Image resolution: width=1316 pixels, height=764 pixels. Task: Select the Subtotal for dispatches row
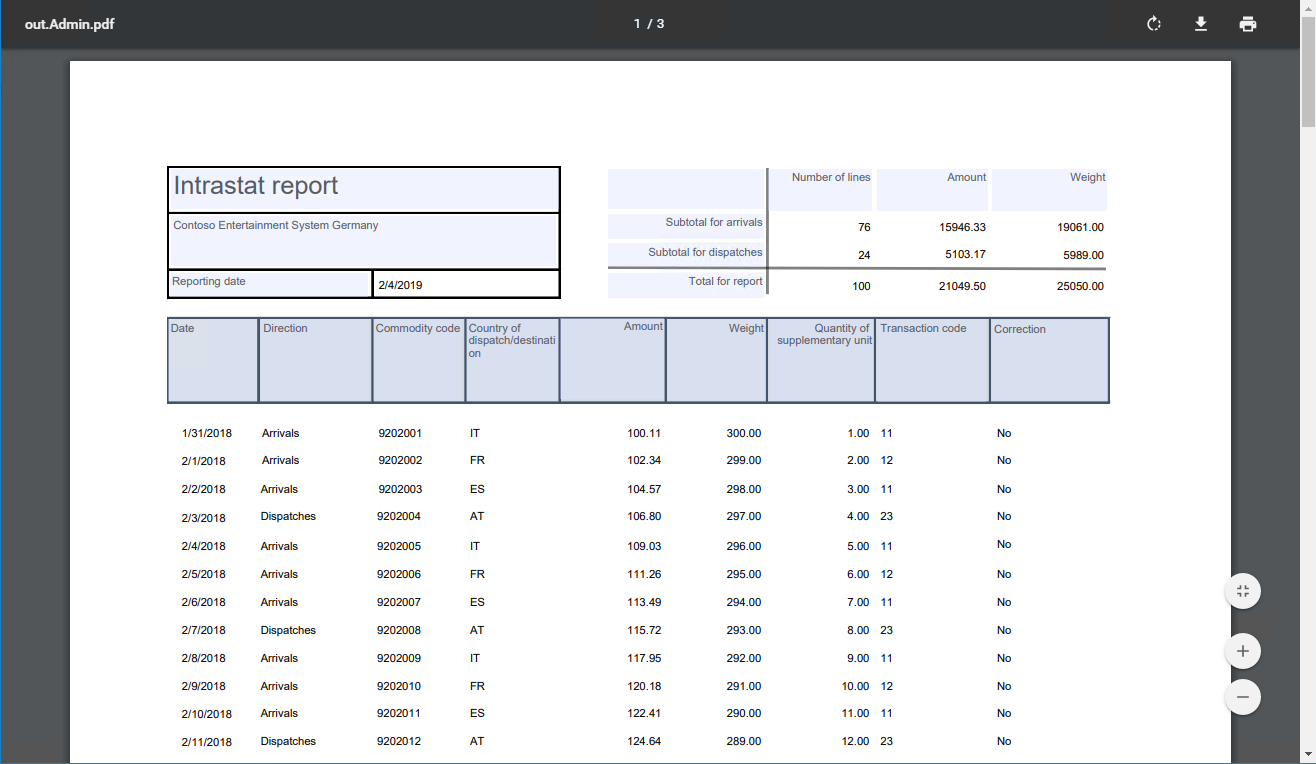point(703,251)
